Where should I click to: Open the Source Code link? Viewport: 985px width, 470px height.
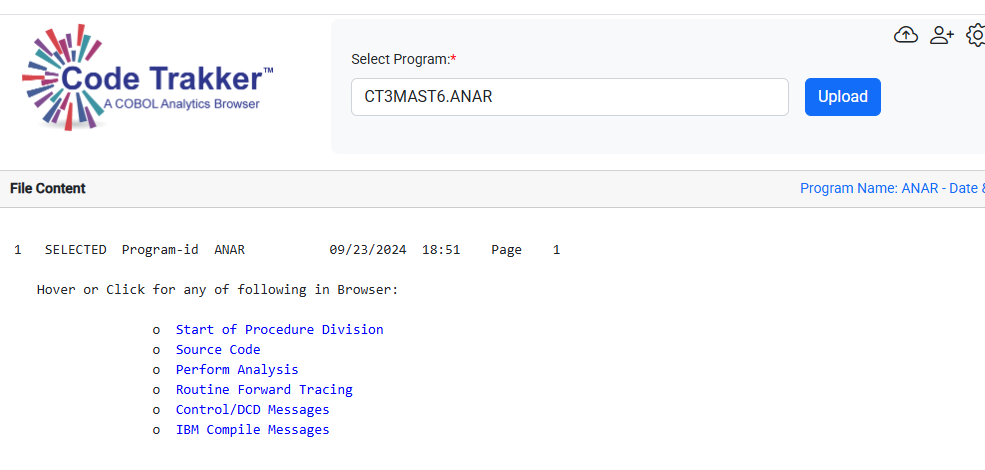(x=218, y=349)
